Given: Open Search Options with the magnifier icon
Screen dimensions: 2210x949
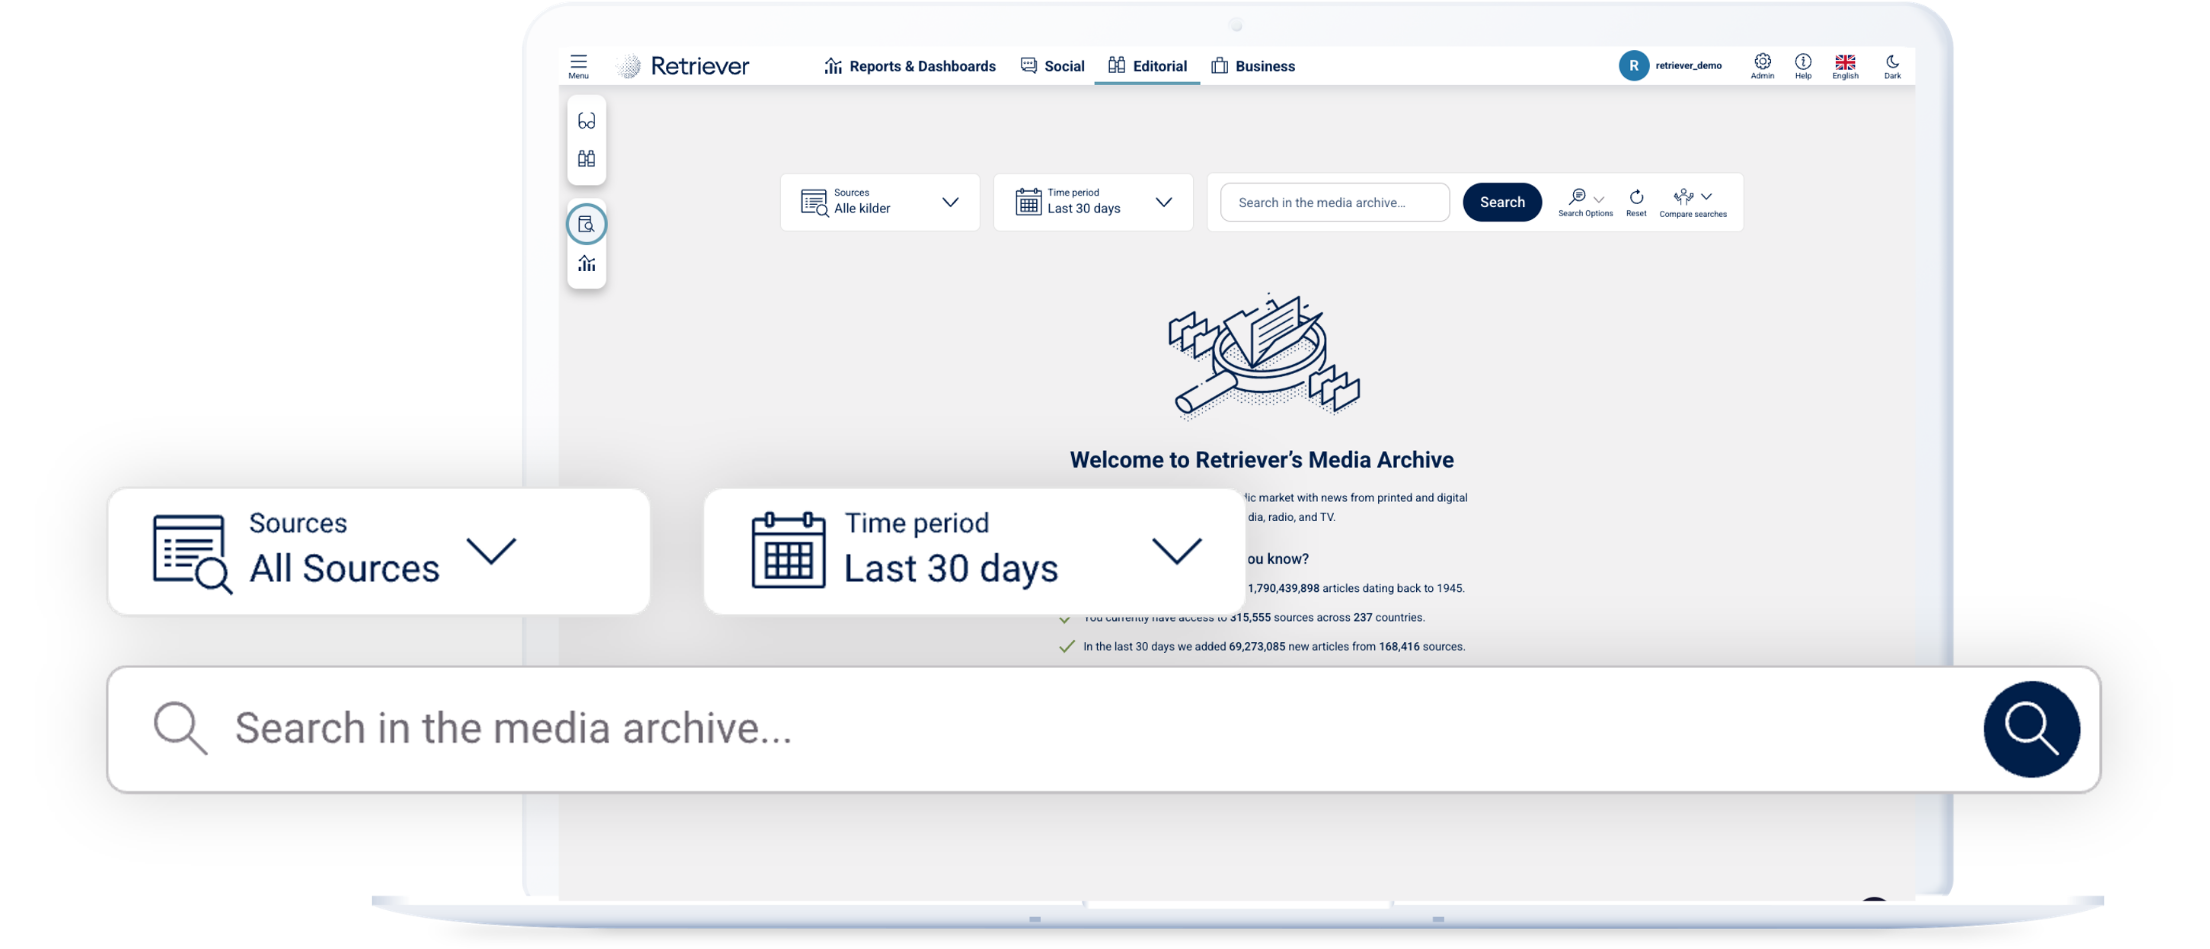Looking at the screenshot, I should 1580,197.
